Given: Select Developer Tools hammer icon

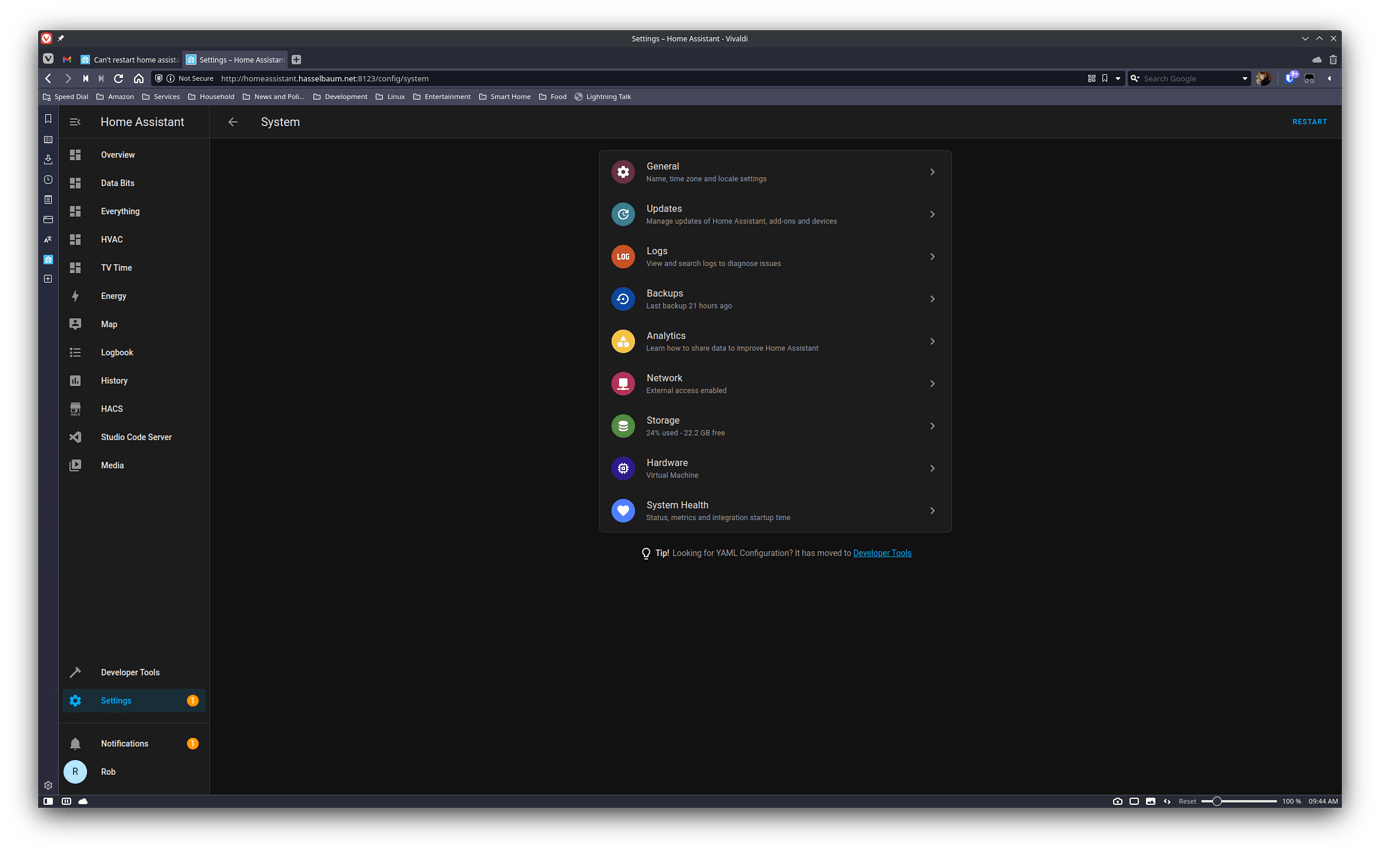Looking at the screenshot, I should click(x=75, y=672).
